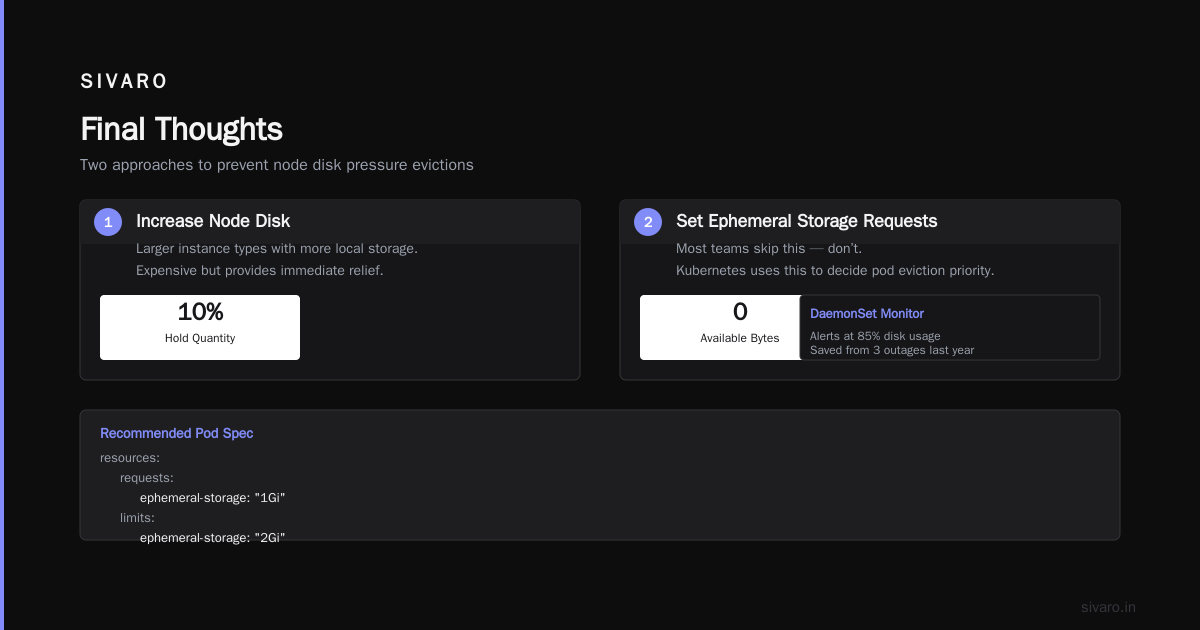
Task: Select the "Saved from 3 outages last year" line
Action: pos(892,350)
